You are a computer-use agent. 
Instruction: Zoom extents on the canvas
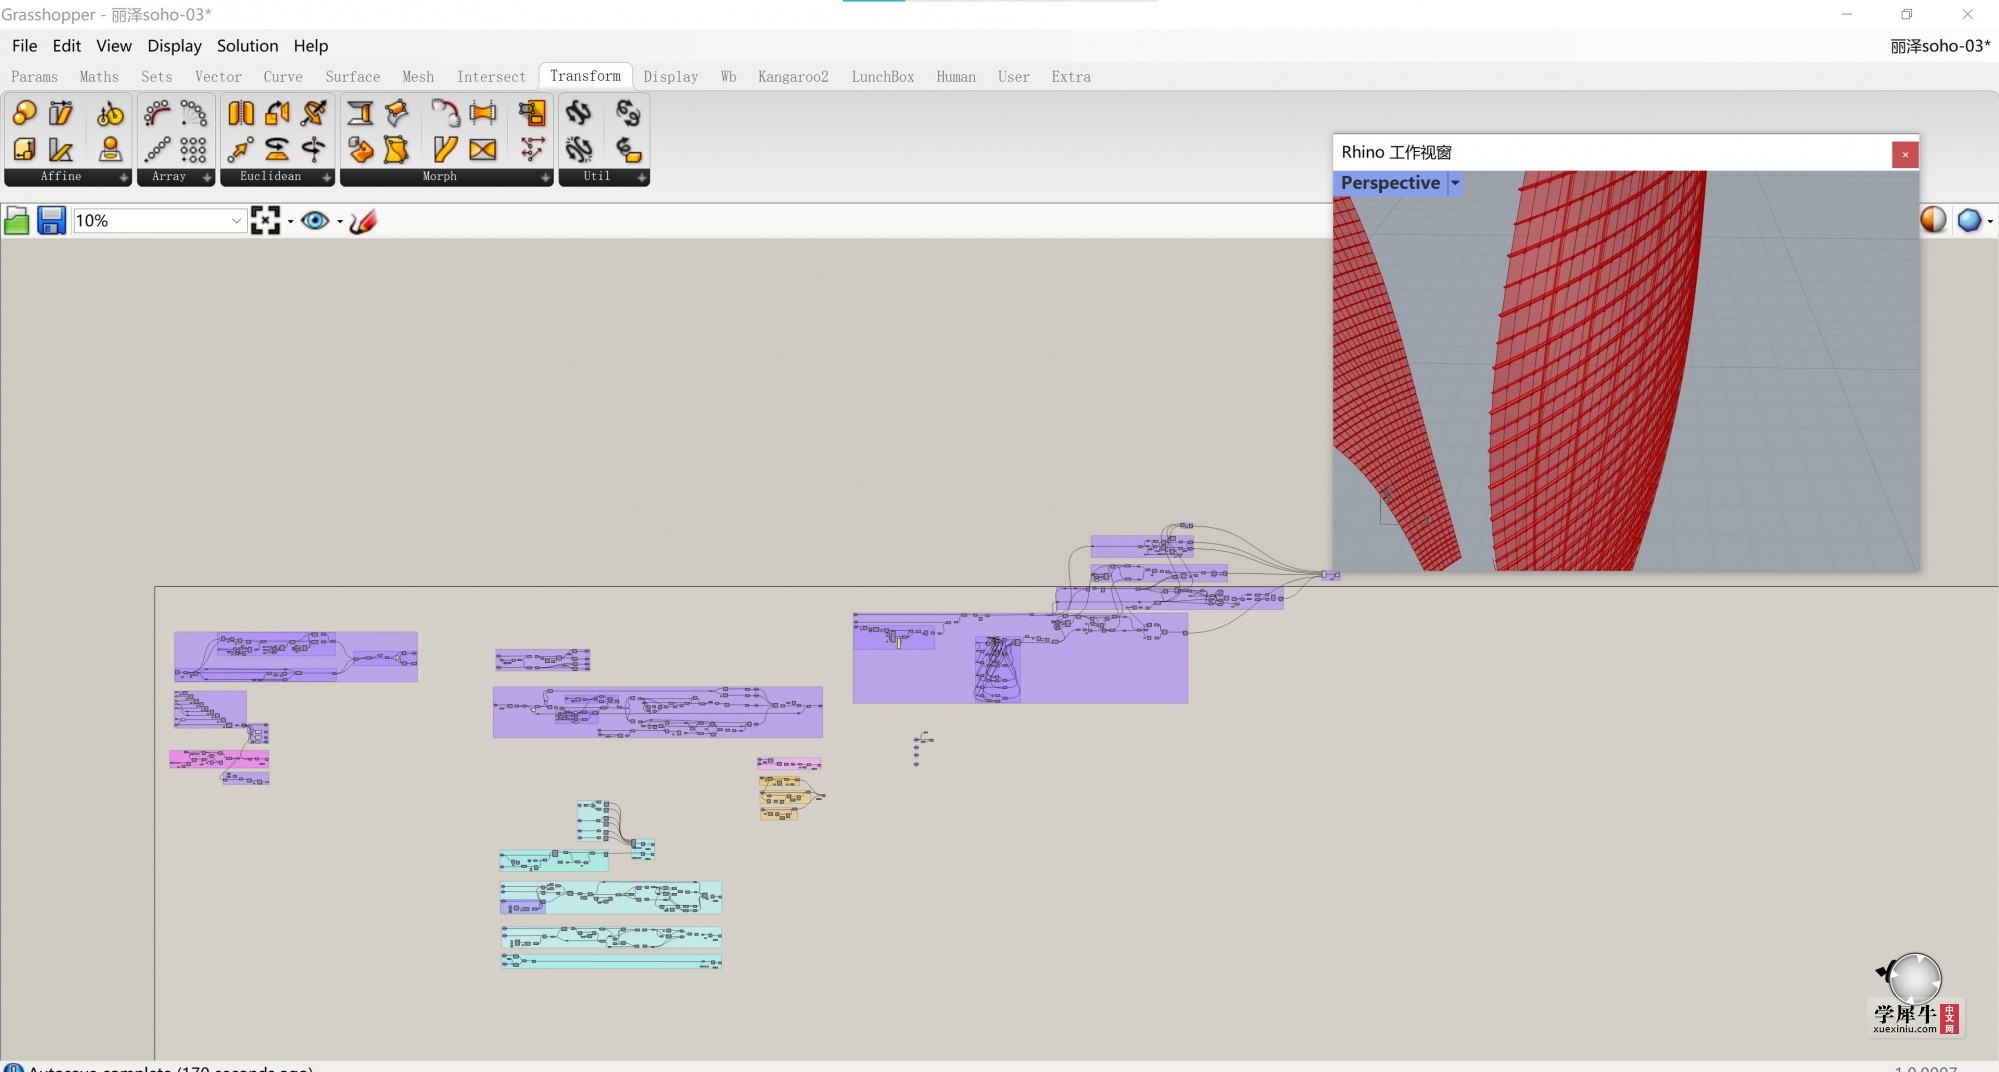pyautogui.click(x=265, y=221)
